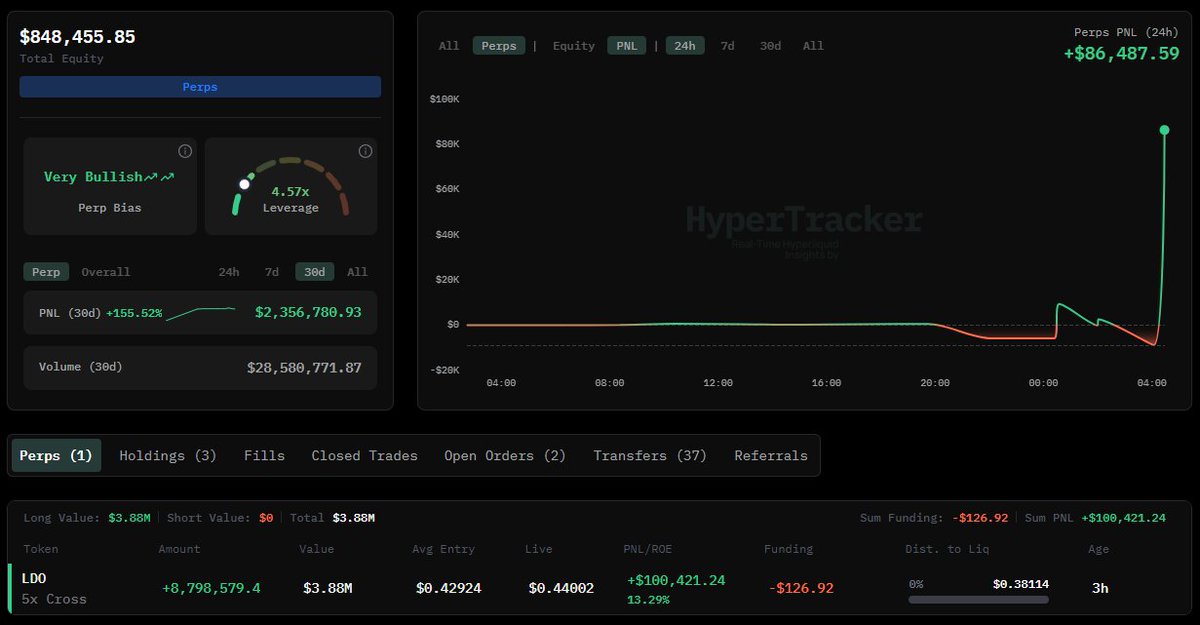The width and height of the screenshot is (1200, 625).
Task: Click the Age column header
Action: tap(1098, 549)
